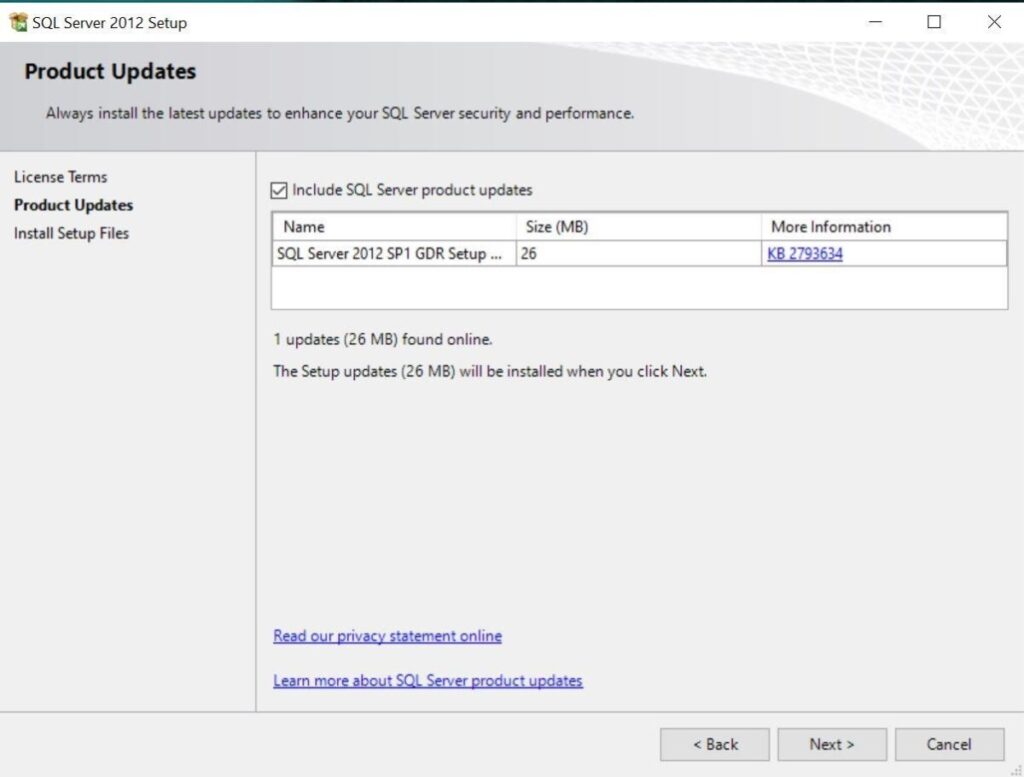Toggle Include SQL Server product updates checkbox
Image resolution: width=1024 pixels, height=777 pixels.
pyautogui.click(x=280, y=190)
